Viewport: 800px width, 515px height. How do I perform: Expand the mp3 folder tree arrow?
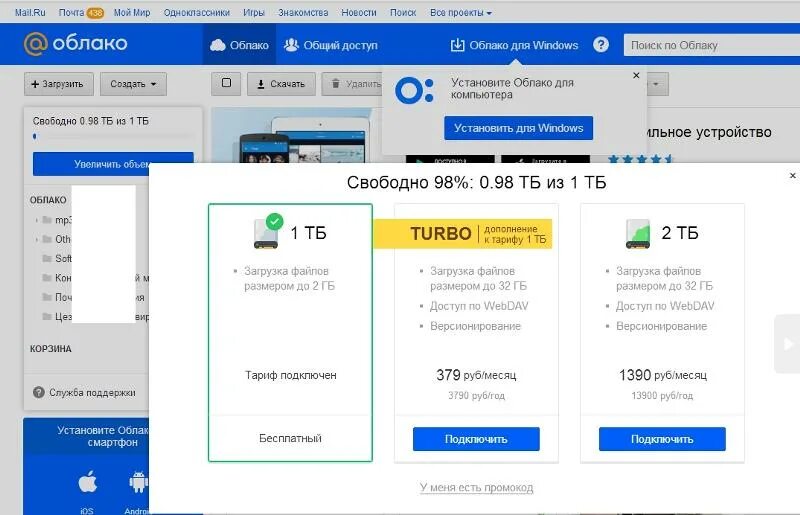pyautogui.click(x=36, y=220)
